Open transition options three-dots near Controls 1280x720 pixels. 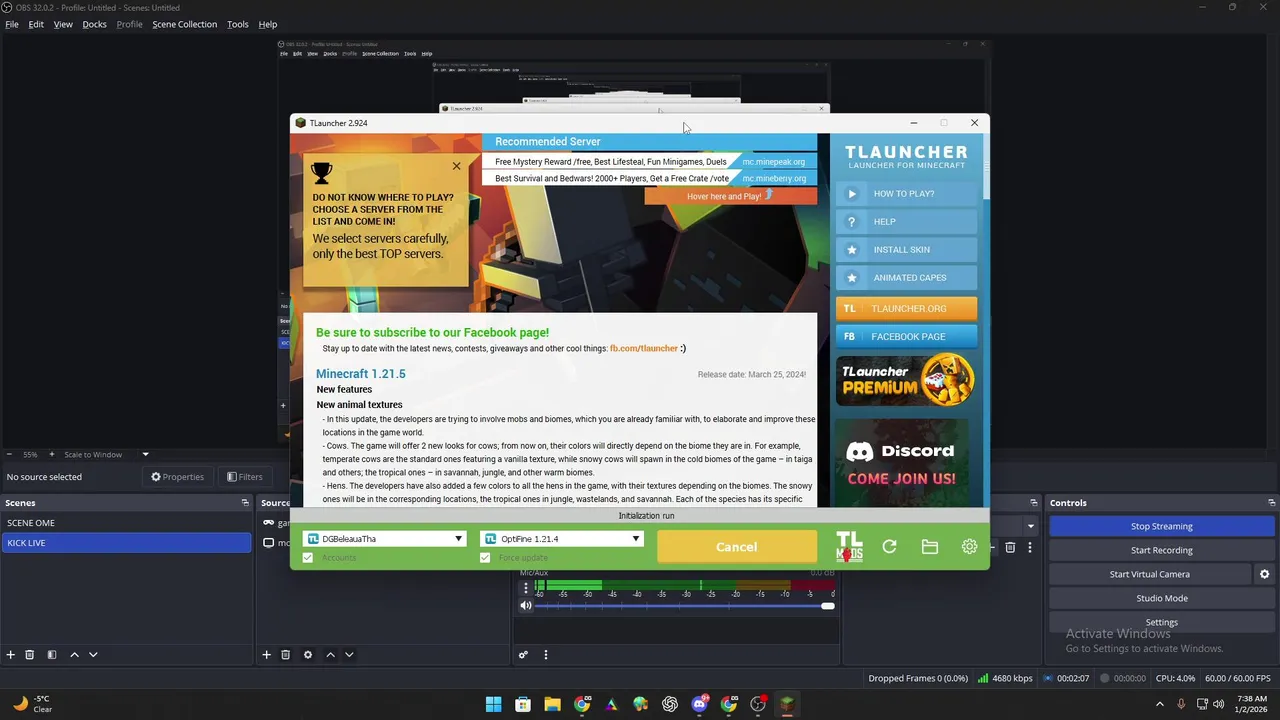[1029, 547]
